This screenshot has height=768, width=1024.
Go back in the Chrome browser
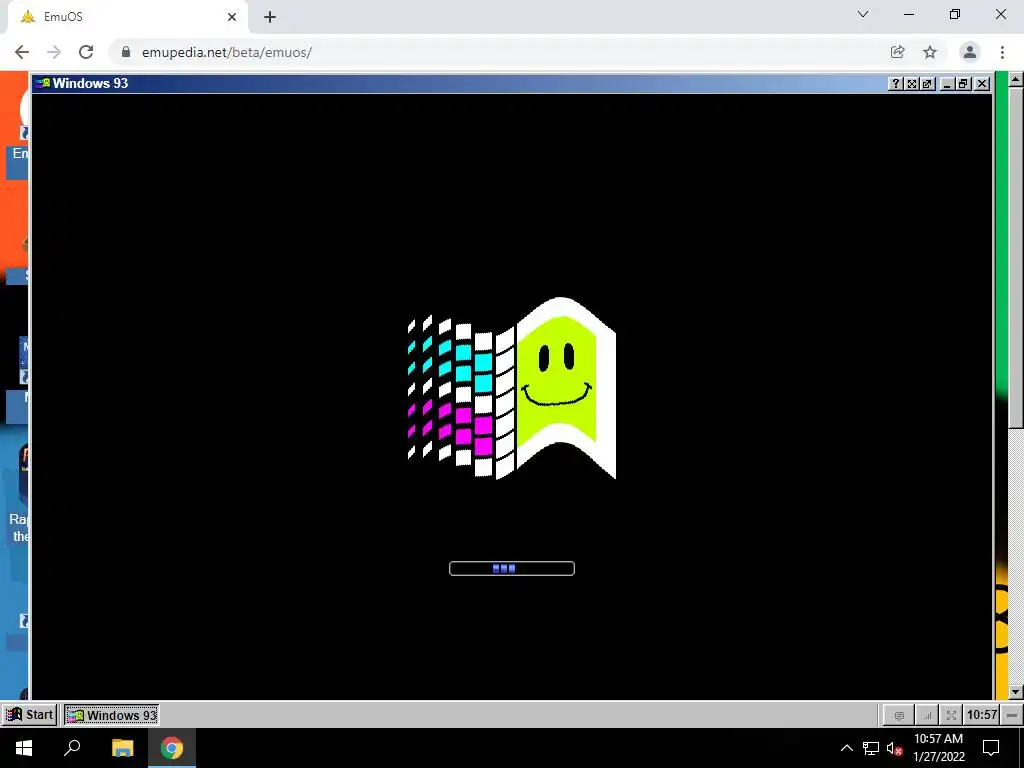click(x=22, y=52)
